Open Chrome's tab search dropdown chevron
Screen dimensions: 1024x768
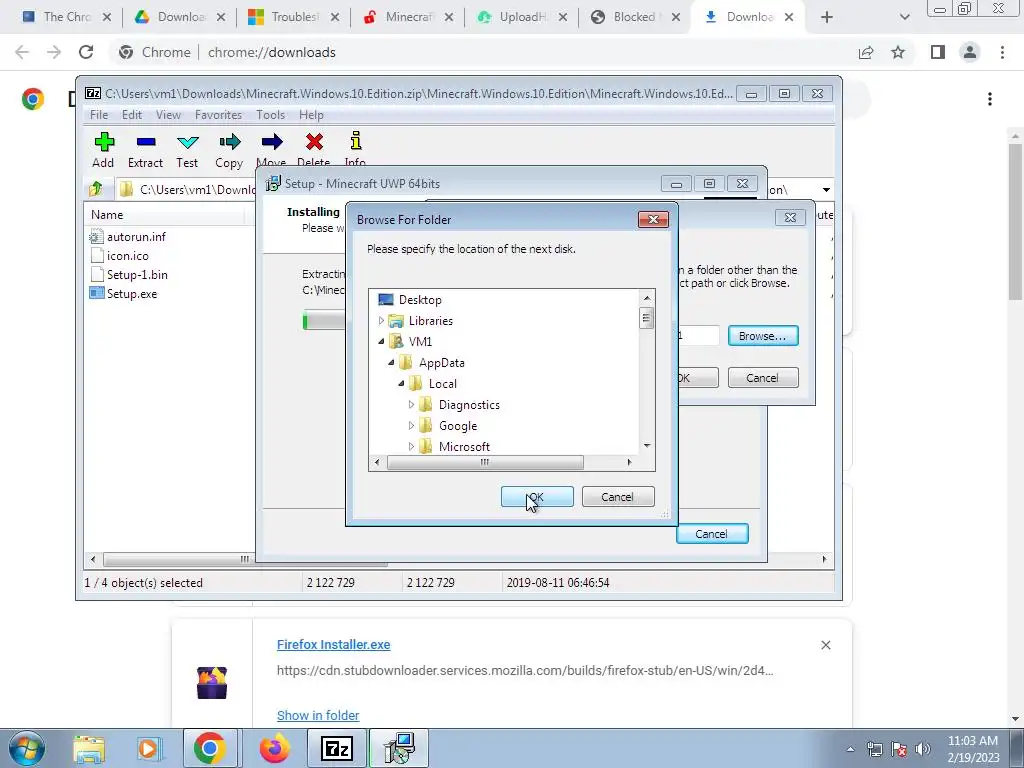tap(904, 18)
